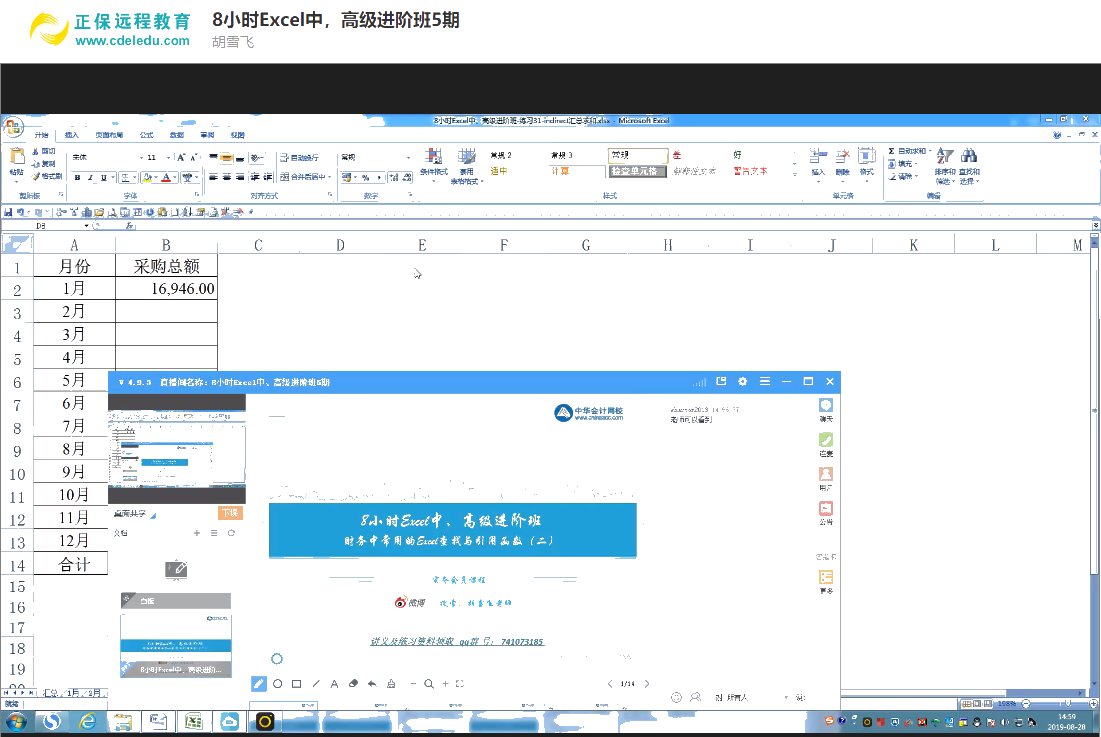Click the Windows Start button

[15, 722]
